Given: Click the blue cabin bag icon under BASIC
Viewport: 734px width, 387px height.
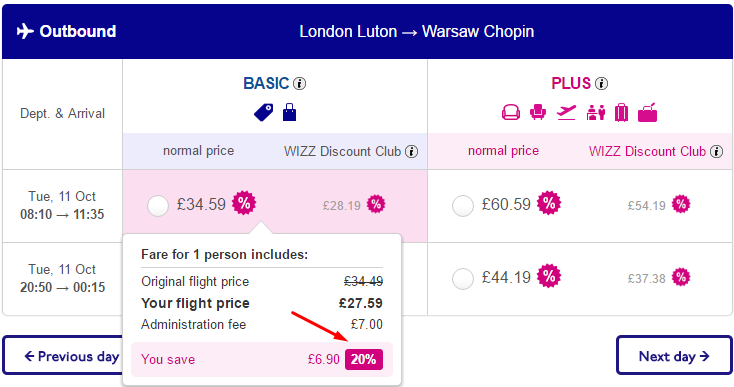Looking at the screenshot, I should point(289,112).
